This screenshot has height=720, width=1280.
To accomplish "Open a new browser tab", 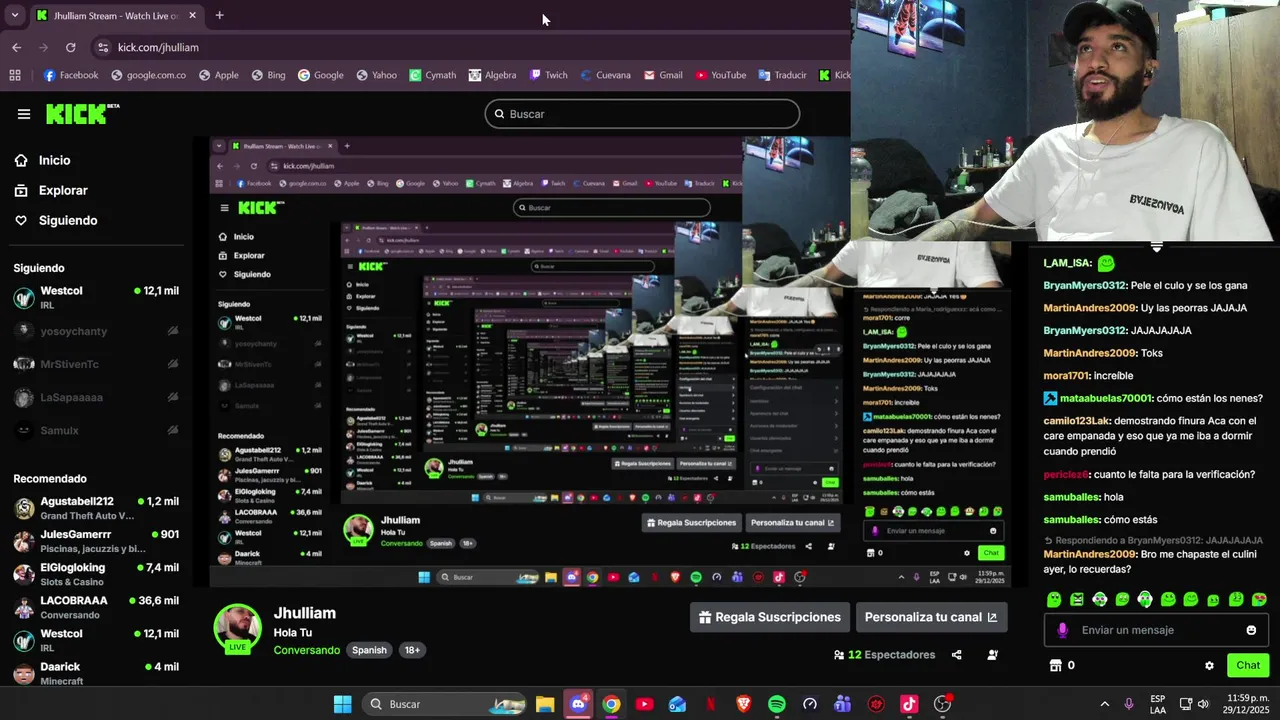I will tap(219, 15).
